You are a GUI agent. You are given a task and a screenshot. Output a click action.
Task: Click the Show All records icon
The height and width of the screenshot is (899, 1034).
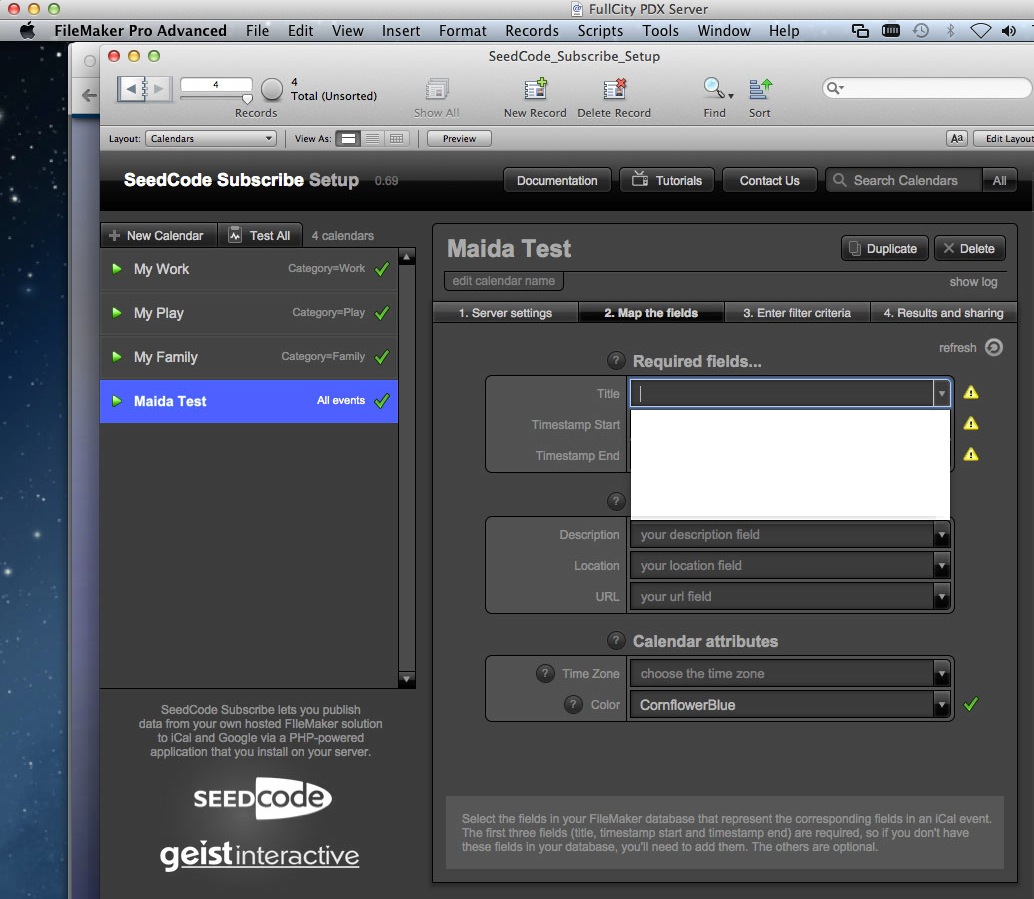437,89
